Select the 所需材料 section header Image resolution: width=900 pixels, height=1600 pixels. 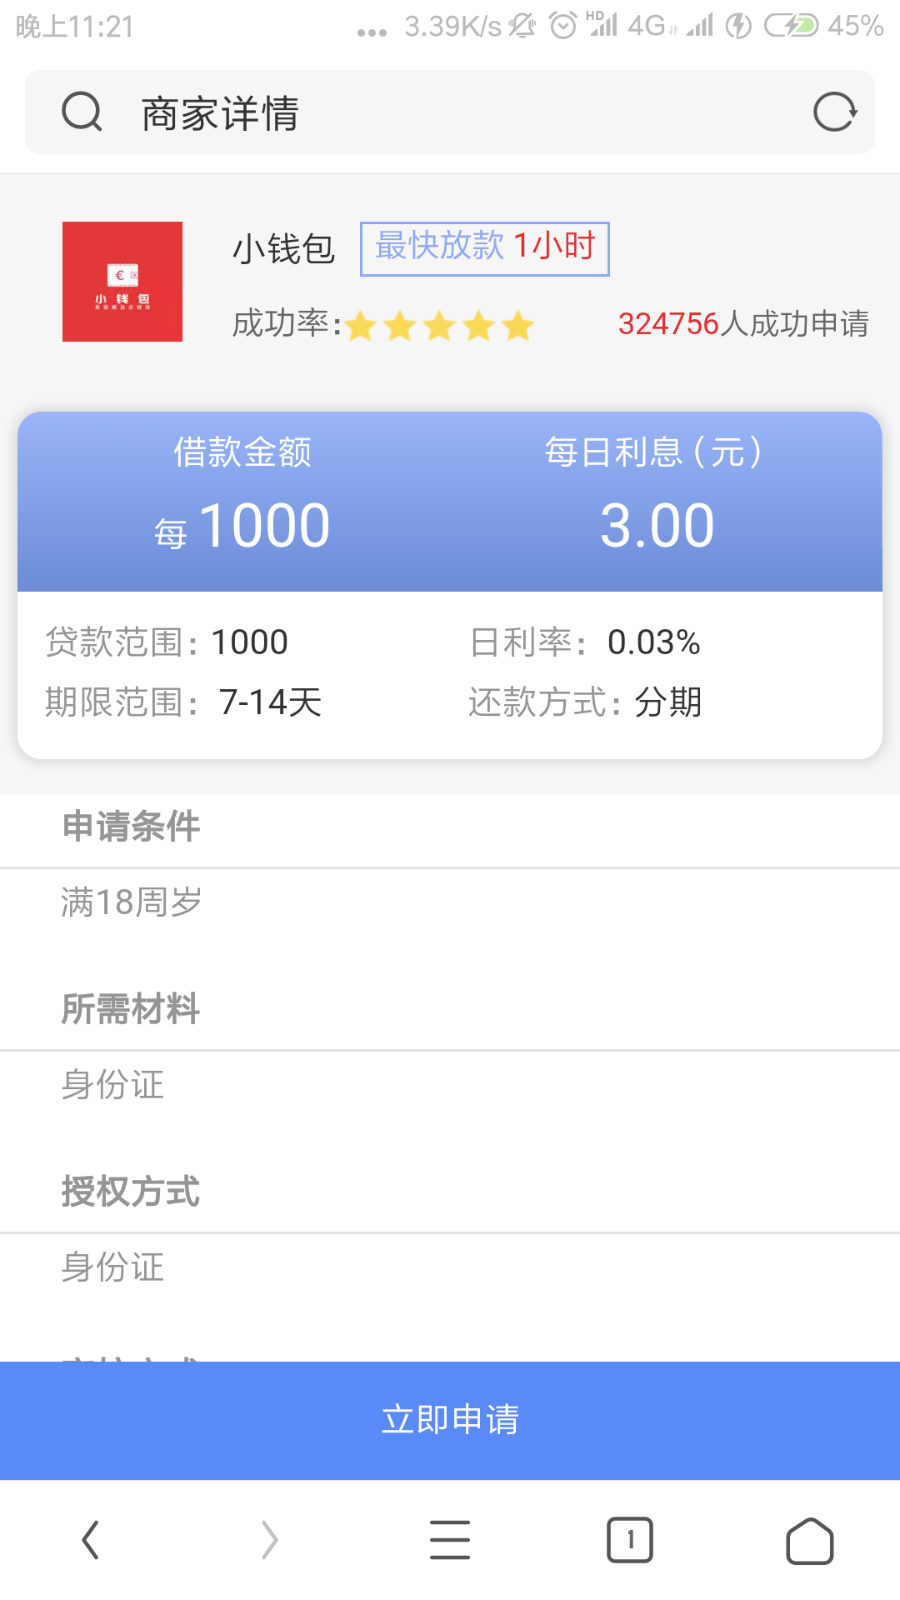coord(131,1009)
